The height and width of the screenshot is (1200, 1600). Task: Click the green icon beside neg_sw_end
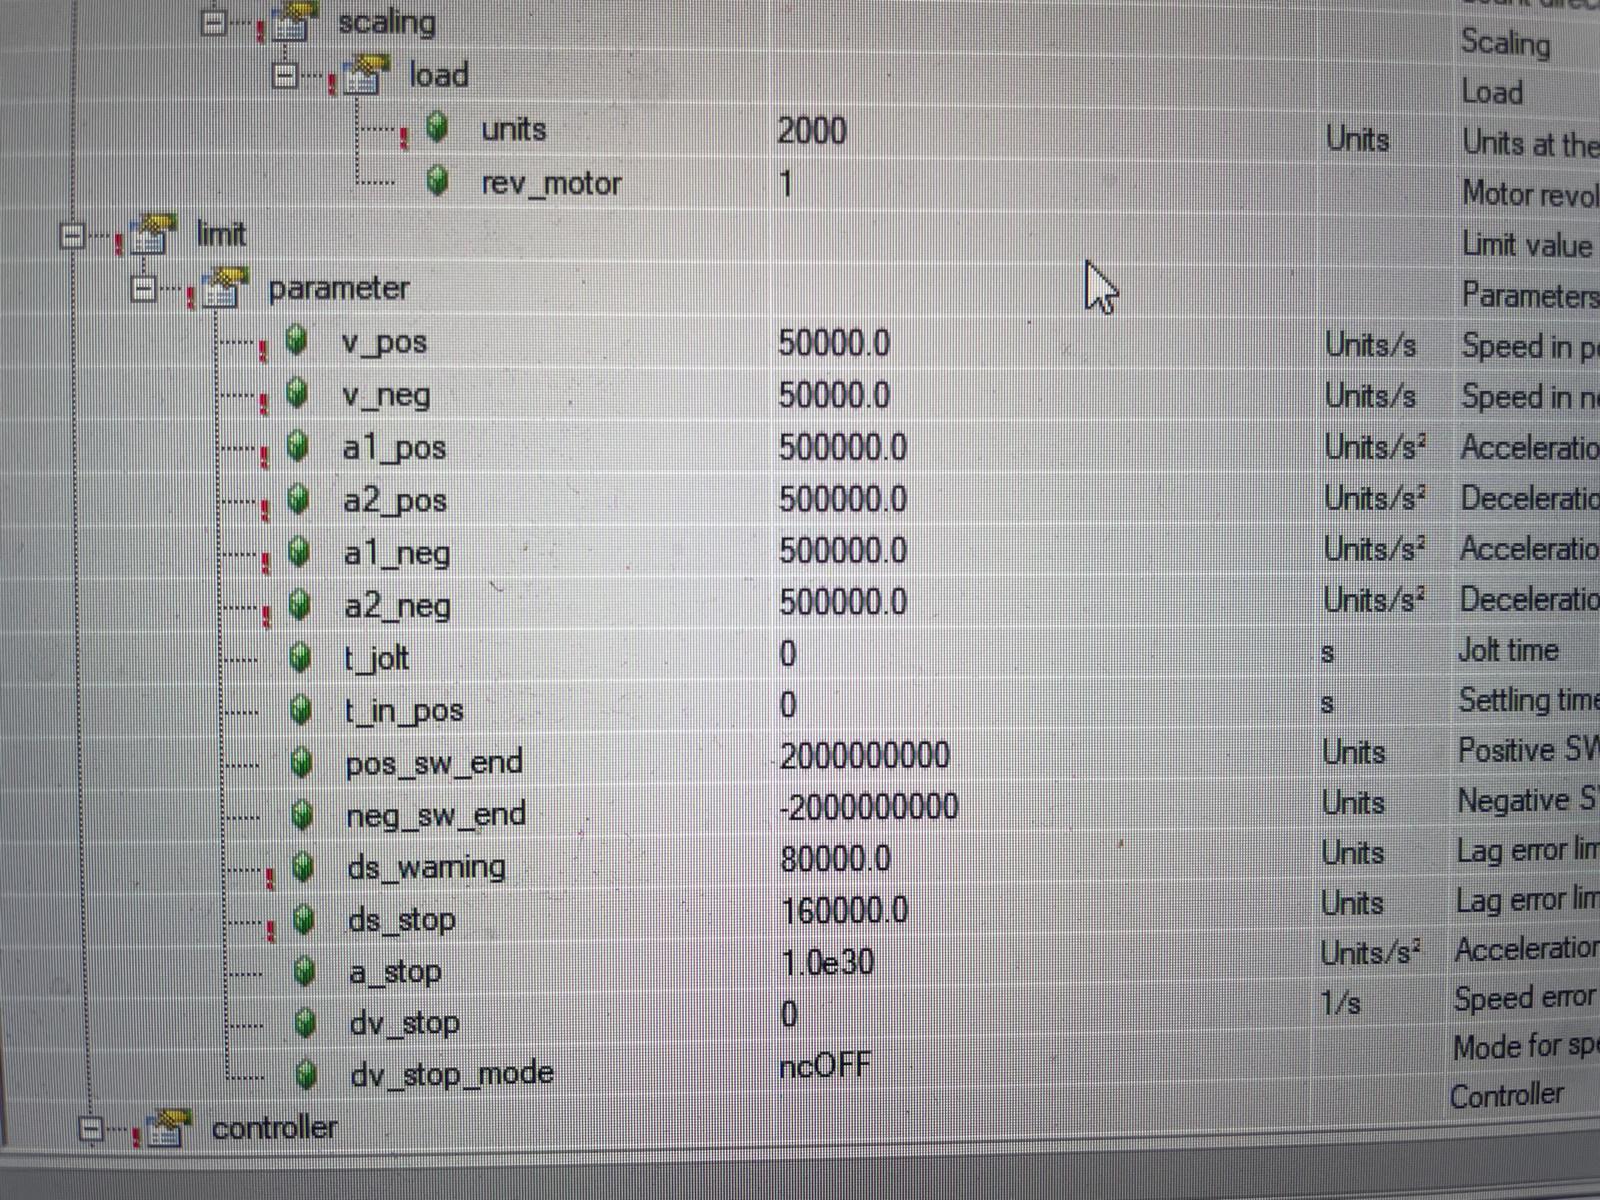tap(303, 815)
